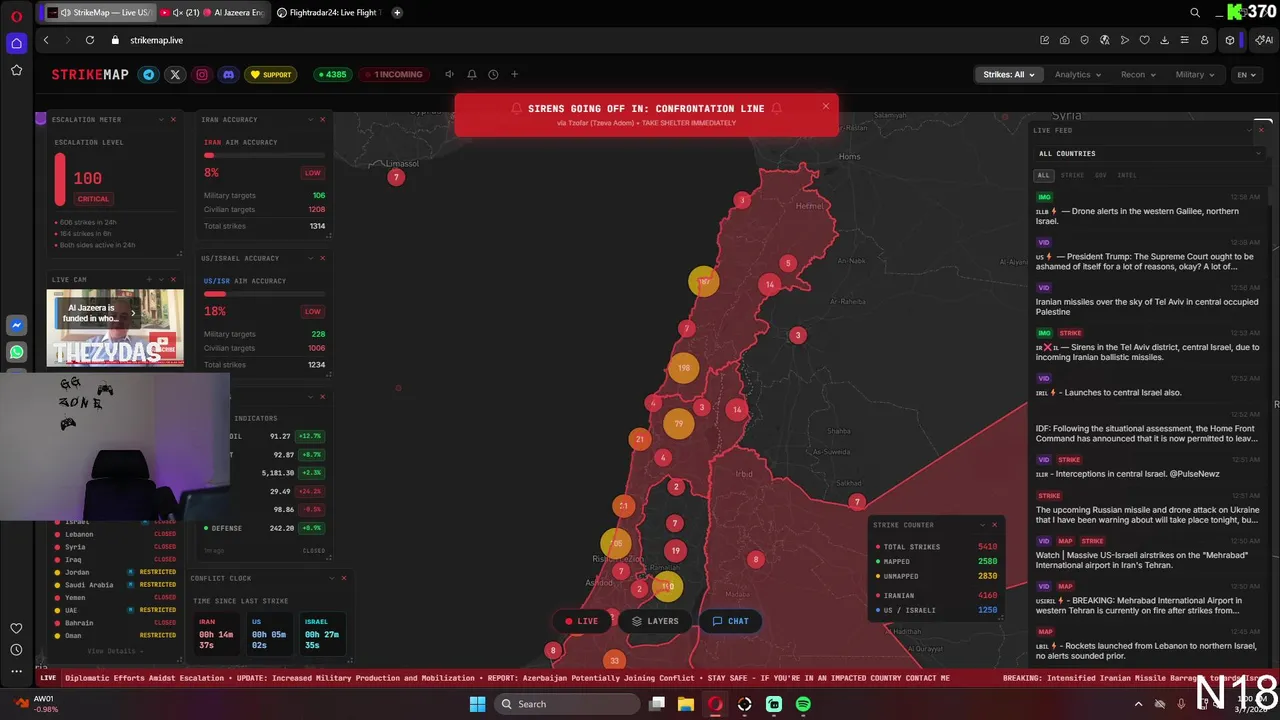Open Messenger in Opera sidebar
The width and height of the screenshot is (1280, 720).
coord(16,325)
